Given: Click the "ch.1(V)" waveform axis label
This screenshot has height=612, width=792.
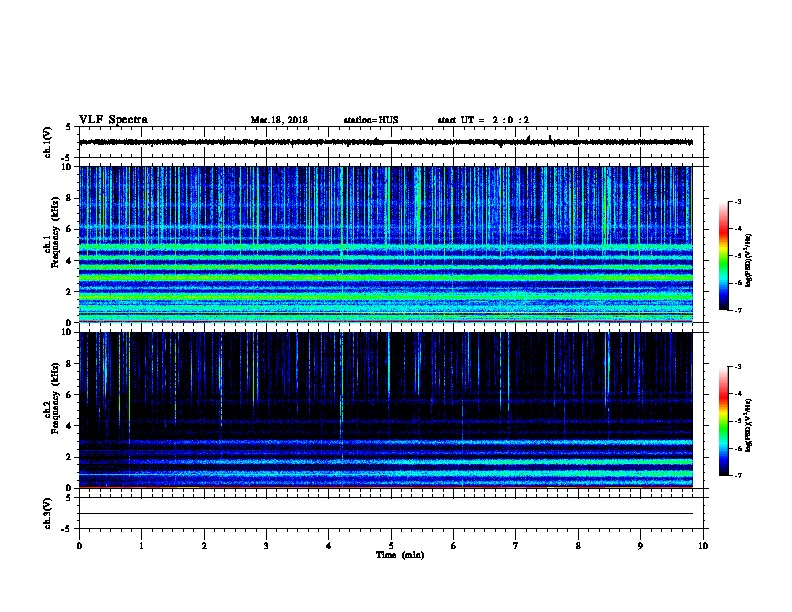Looking at the screenshot, I should click(x=47, y=142).
